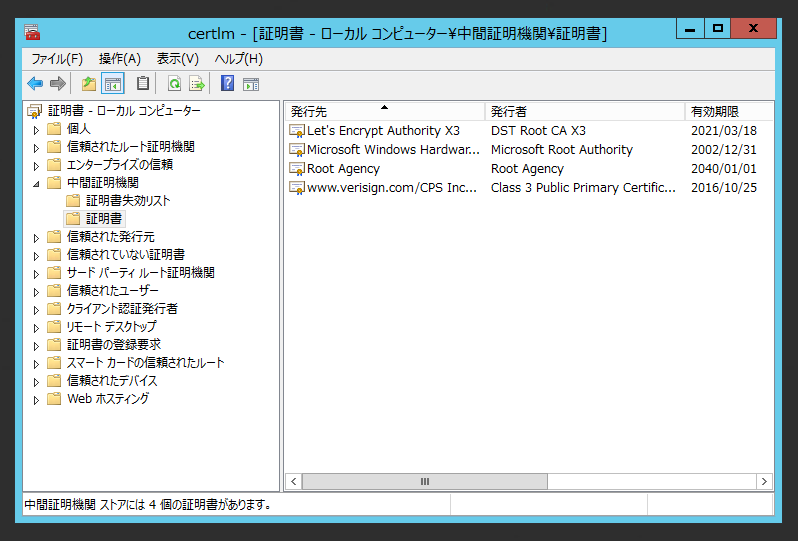Sort by the 発行者 column header
Screen dimensions: 798x541
(x=584, y=111)
